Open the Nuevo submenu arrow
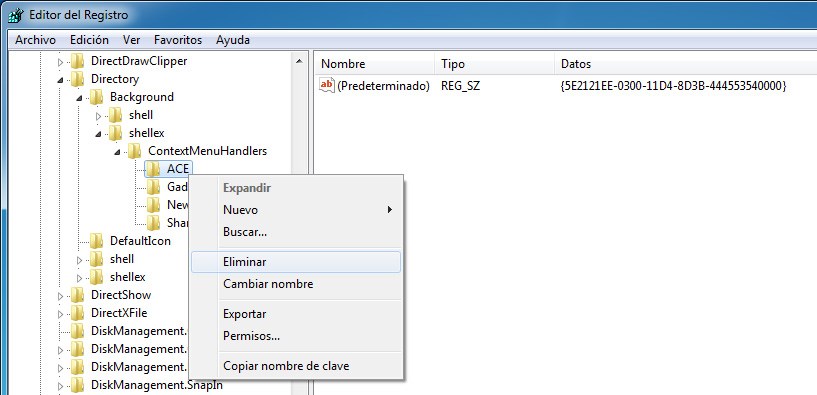Image resolution: width=817 pixels, height=395 pixels. pos(389,210)
